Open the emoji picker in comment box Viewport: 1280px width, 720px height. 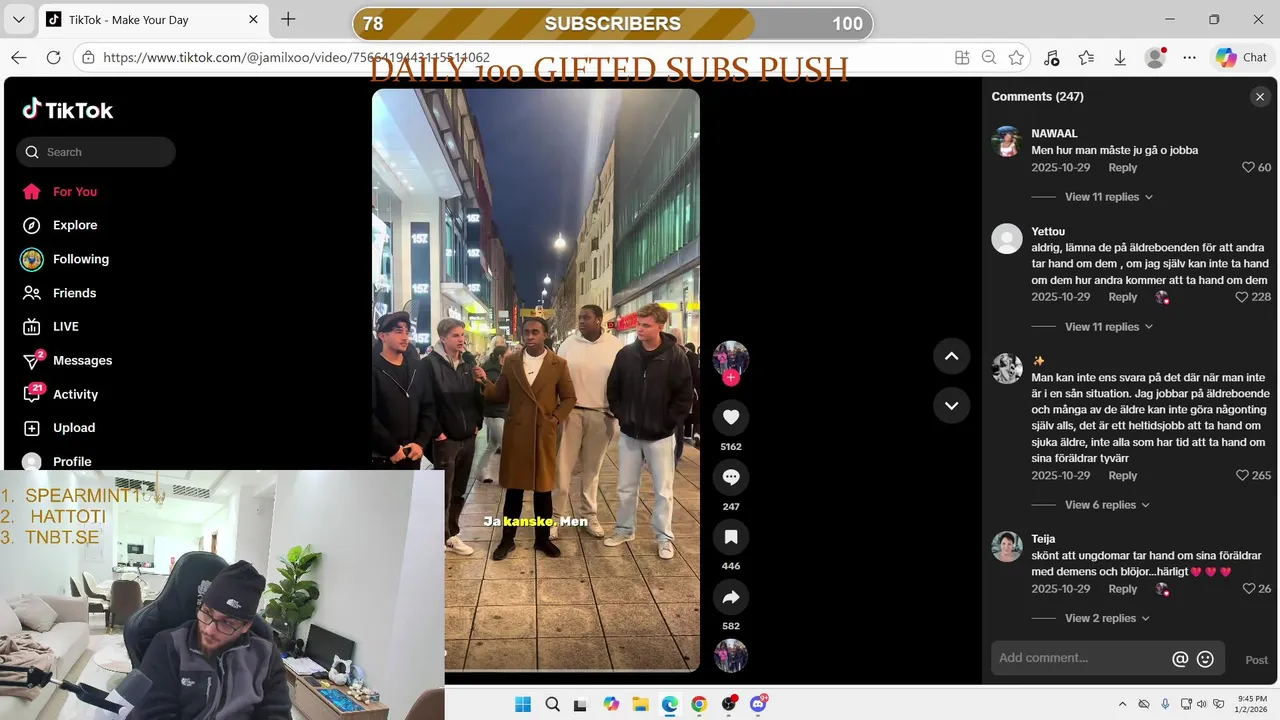1205,659
